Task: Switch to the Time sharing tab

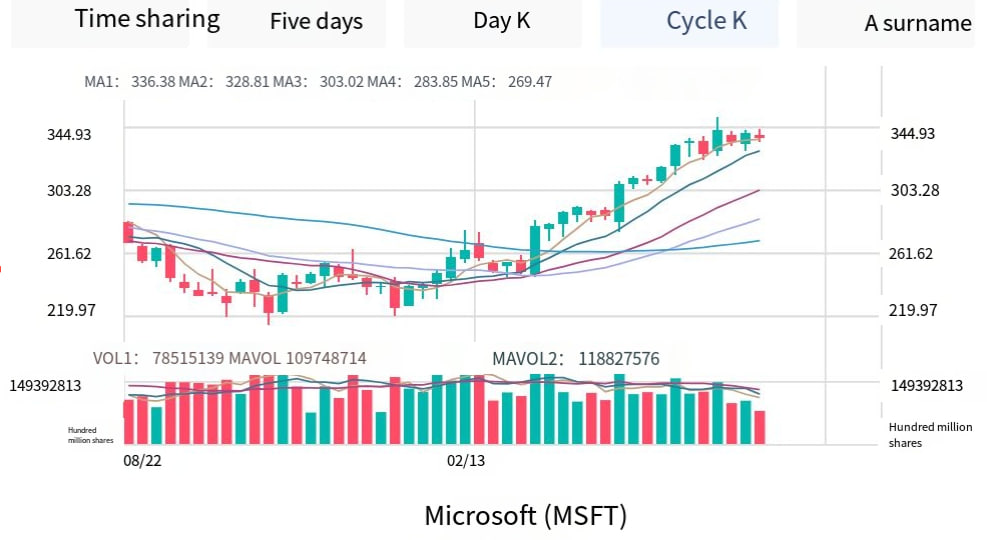Action: (x=147, y=19)
